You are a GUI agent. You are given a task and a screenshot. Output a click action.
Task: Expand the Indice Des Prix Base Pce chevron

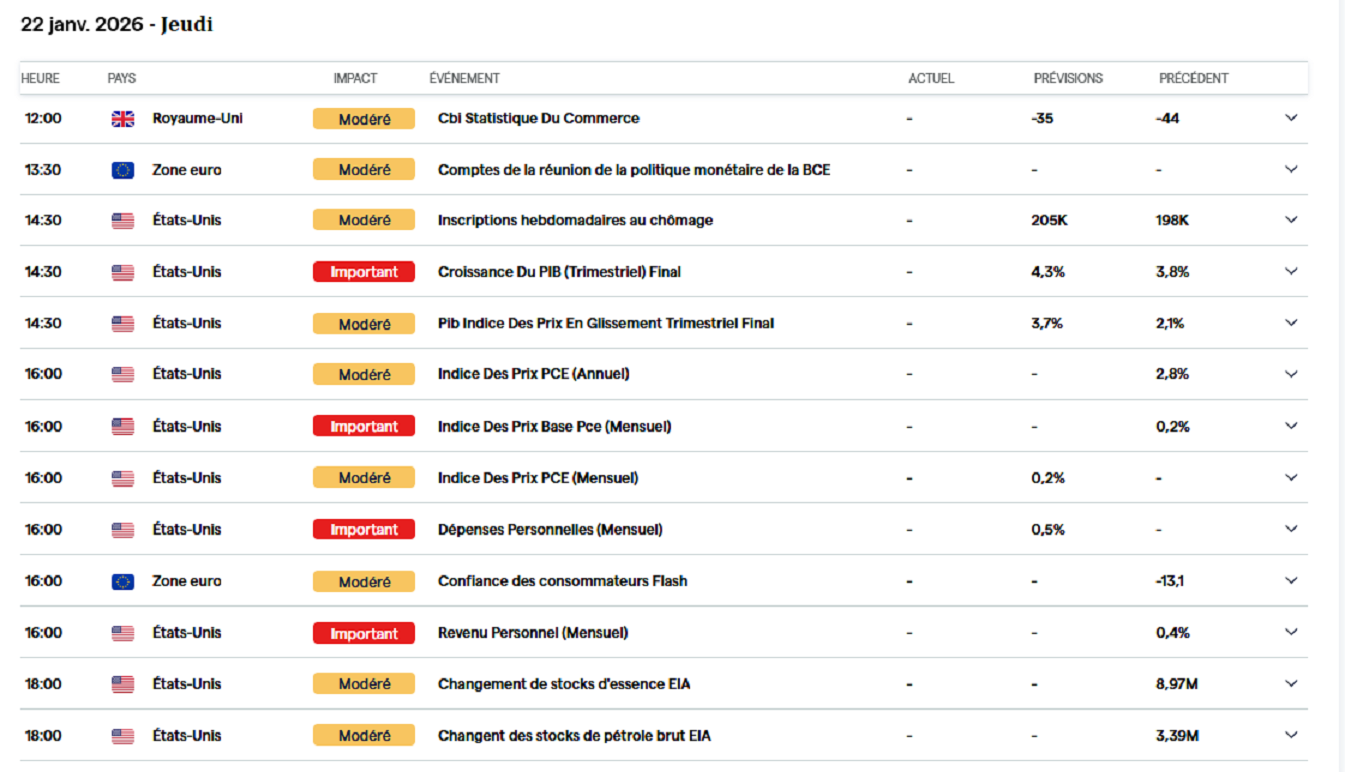(1291, 426)
